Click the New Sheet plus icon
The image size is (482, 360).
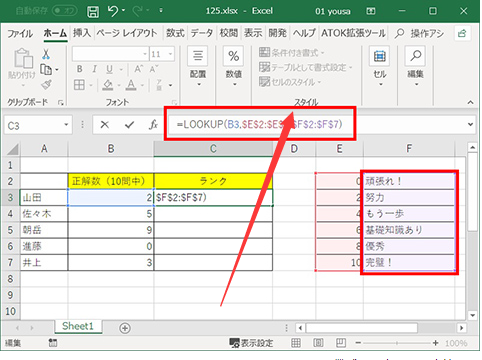coord(125,328)
